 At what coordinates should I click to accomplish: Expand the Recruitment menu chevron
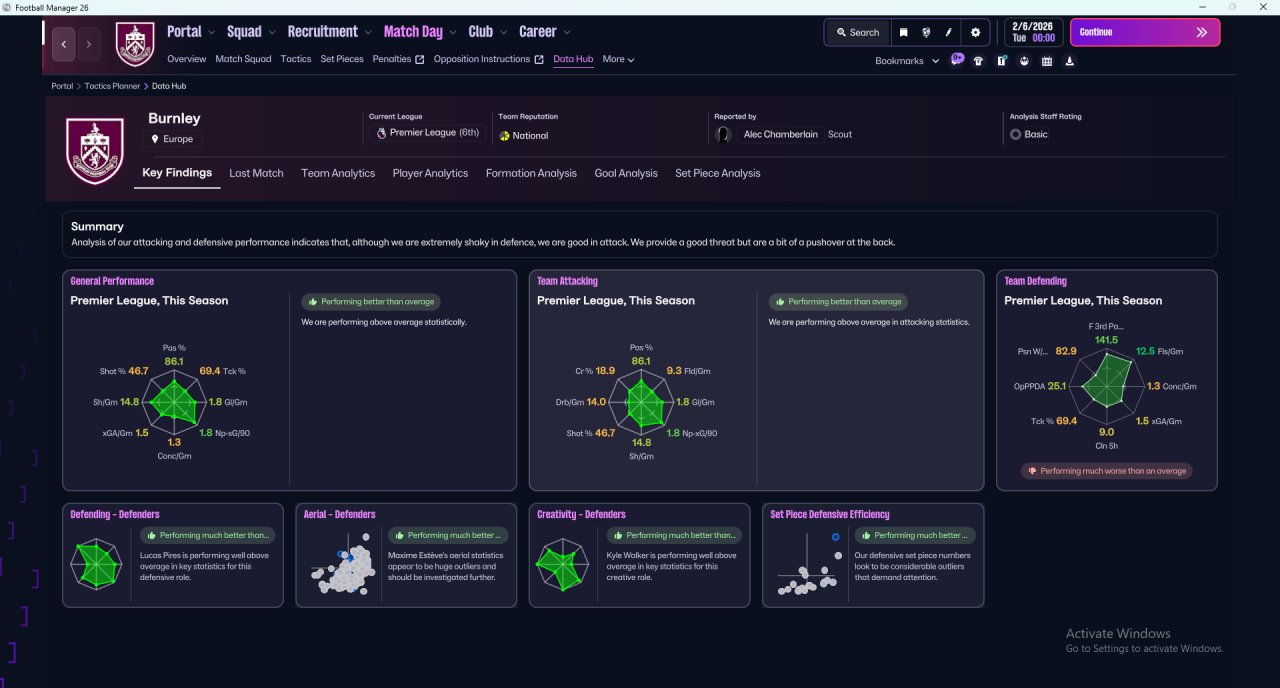[x=368, y=33]
